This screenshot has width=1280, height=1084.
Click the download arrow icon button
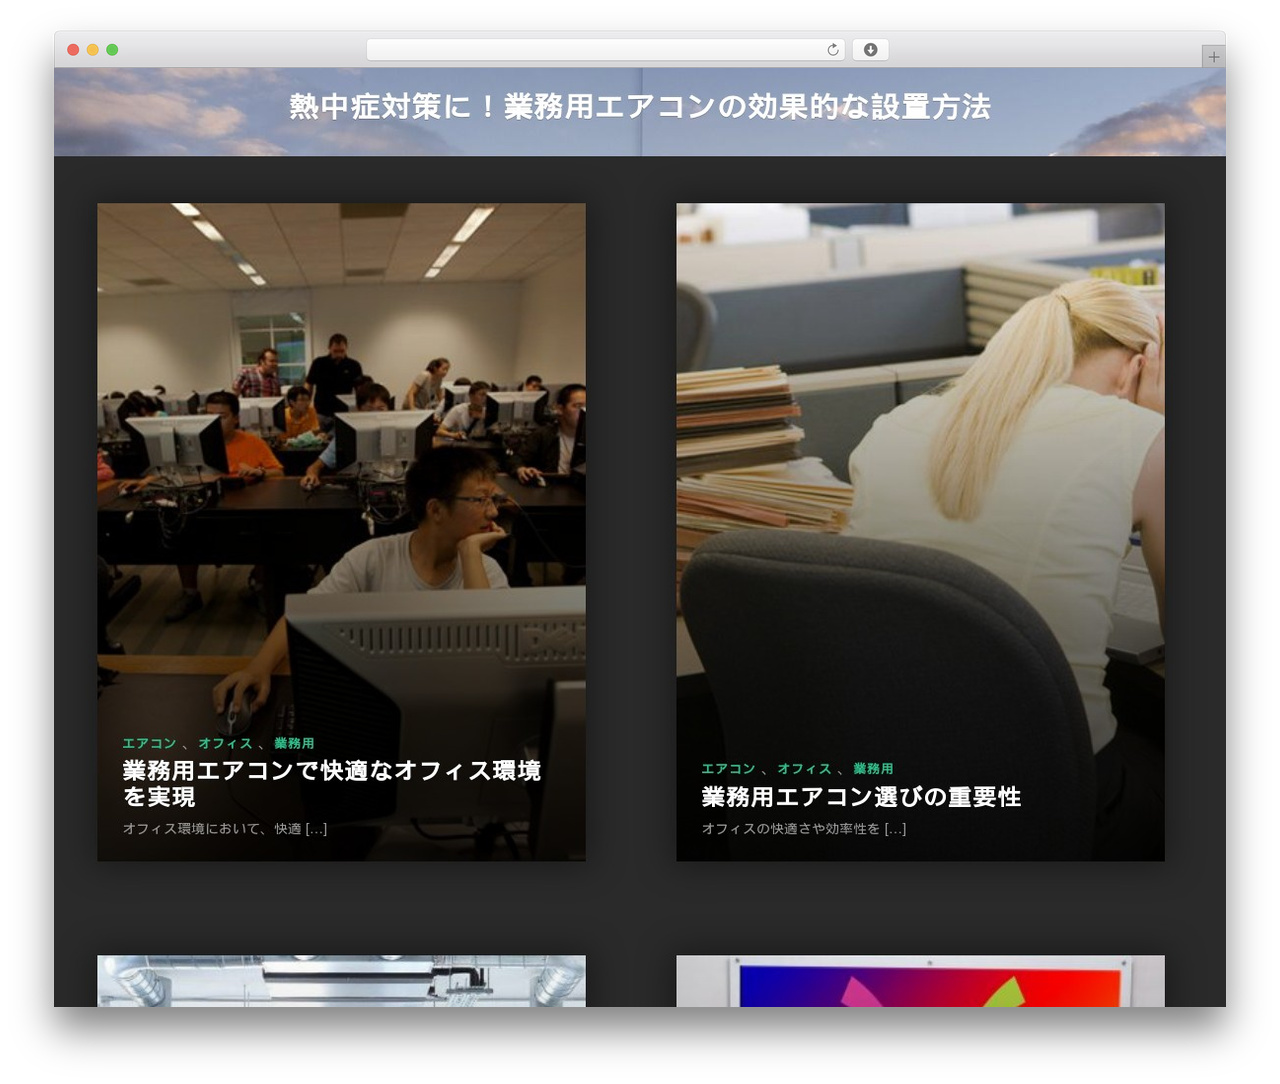coord(870,50)
